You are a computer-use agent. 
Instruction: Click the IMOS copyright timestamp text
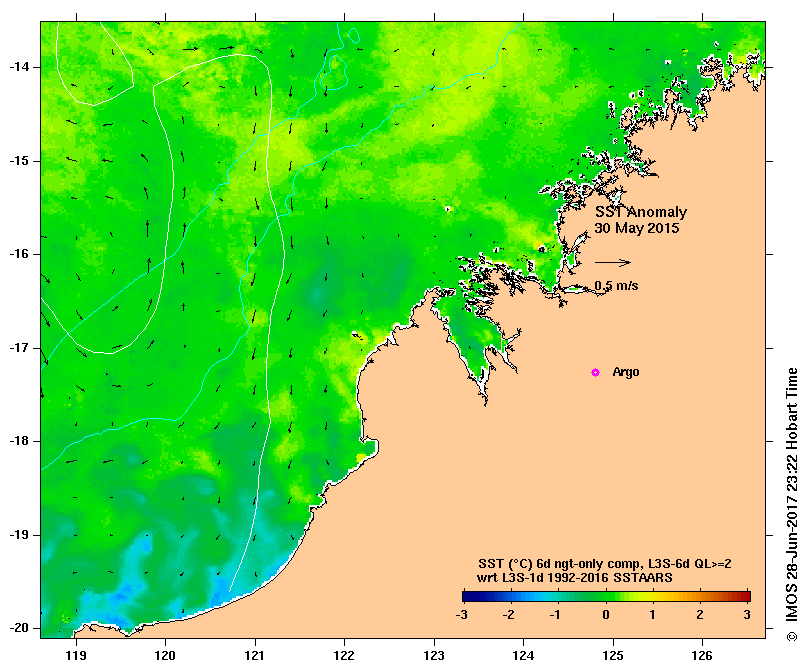pyautogui.click(x=792, y=504)
